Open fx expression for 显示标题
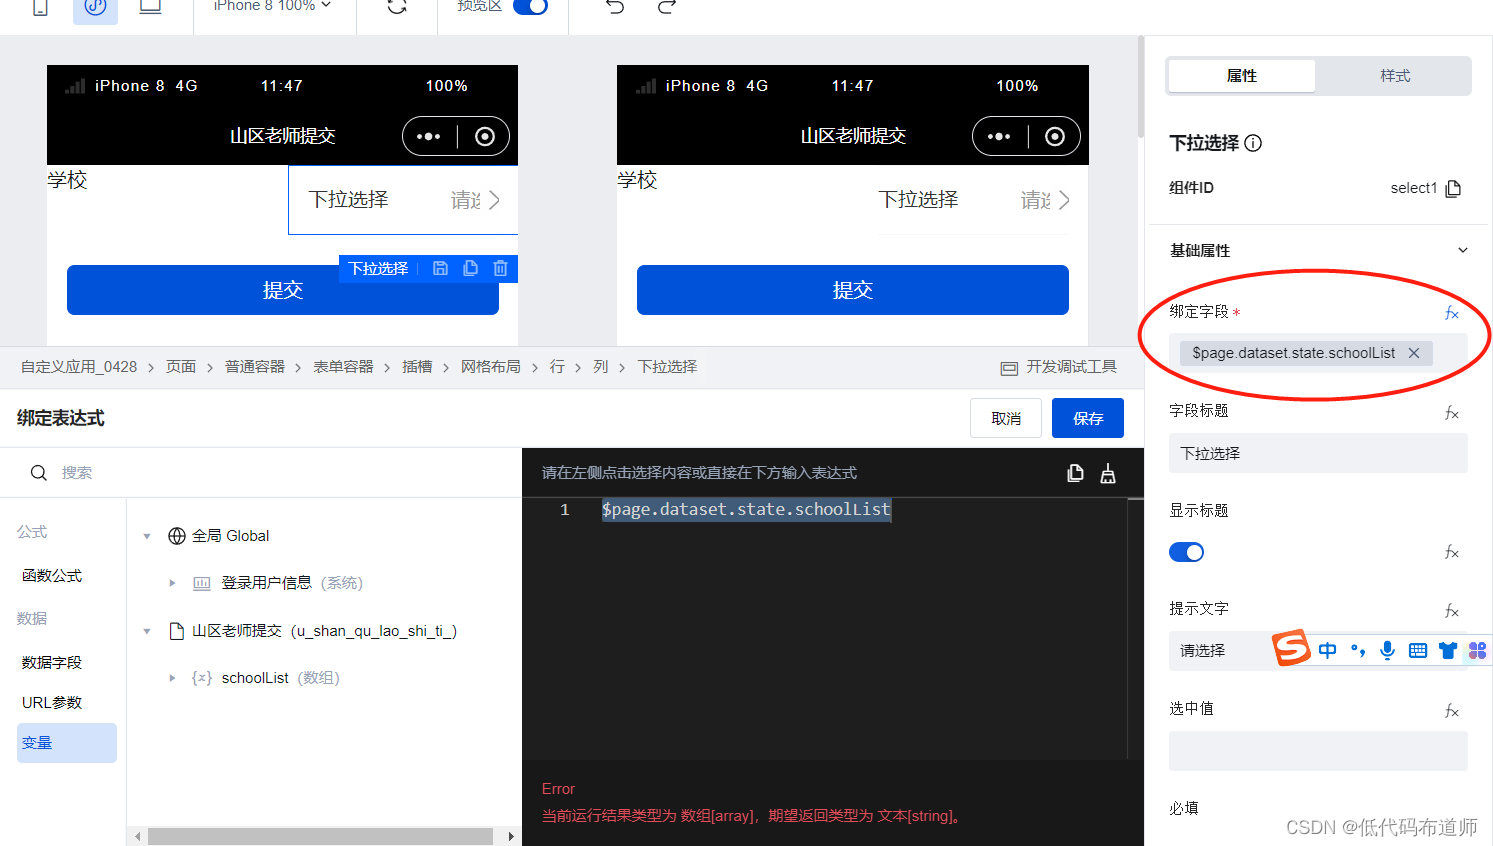Viewport: 1493px width, 846px height. (x=1452, y=552)
